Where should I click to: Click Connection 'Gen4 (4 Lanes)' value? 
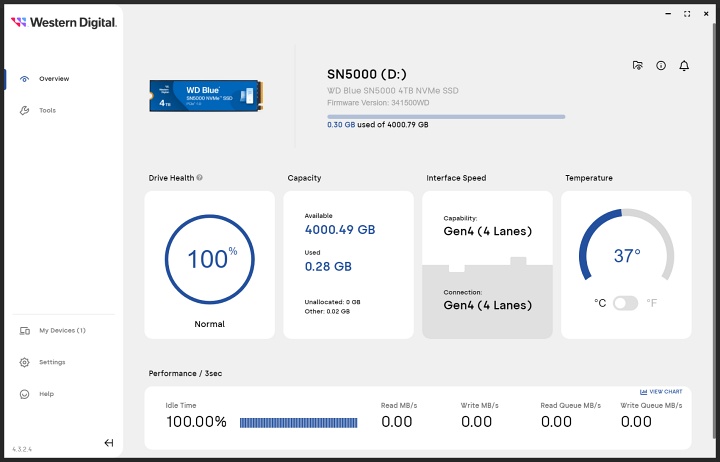(x=488, y=305)
